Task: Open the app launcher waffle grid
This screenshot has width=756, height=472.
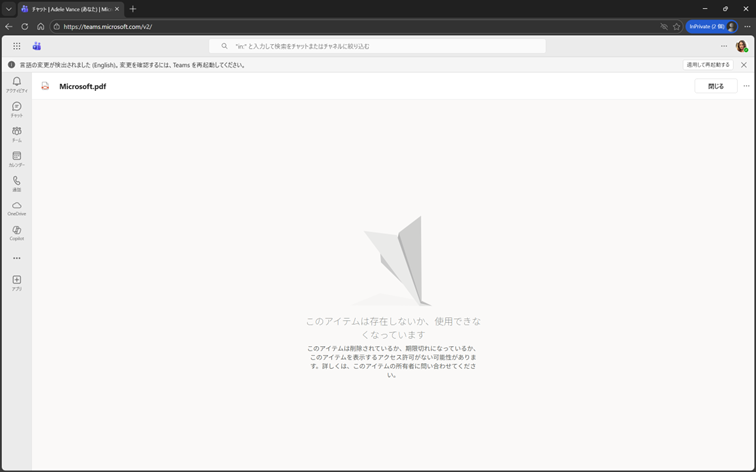Action: click(x=17, y=46)
